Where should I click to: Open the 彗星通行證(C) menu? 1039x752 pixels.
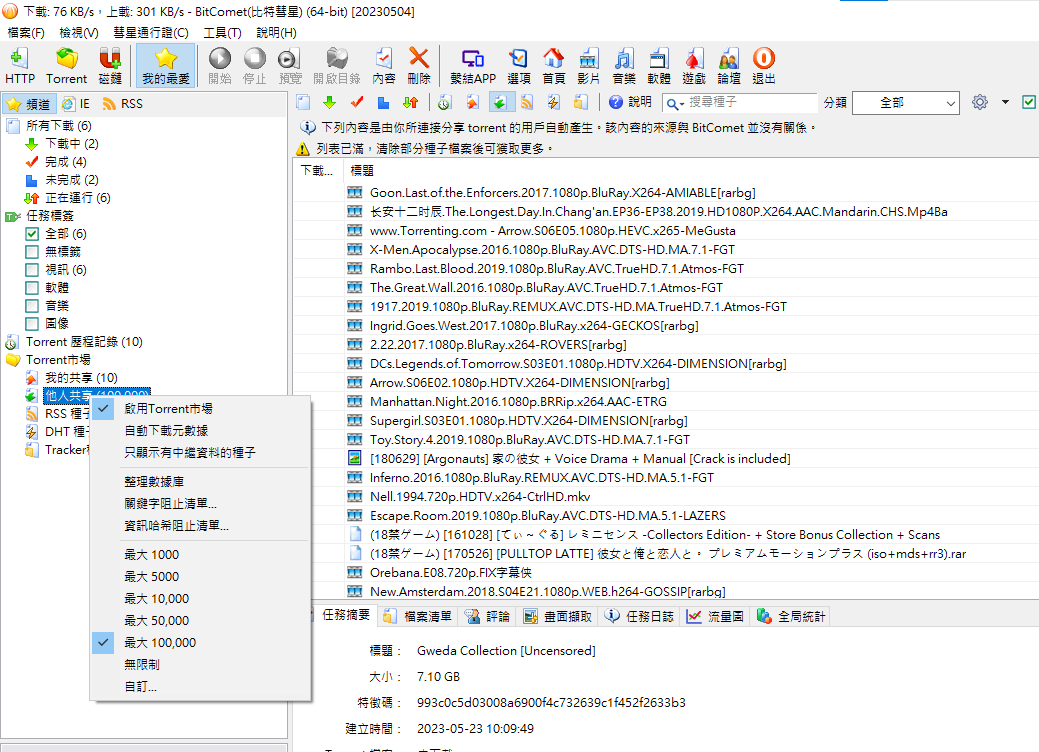tap(150, 32)
